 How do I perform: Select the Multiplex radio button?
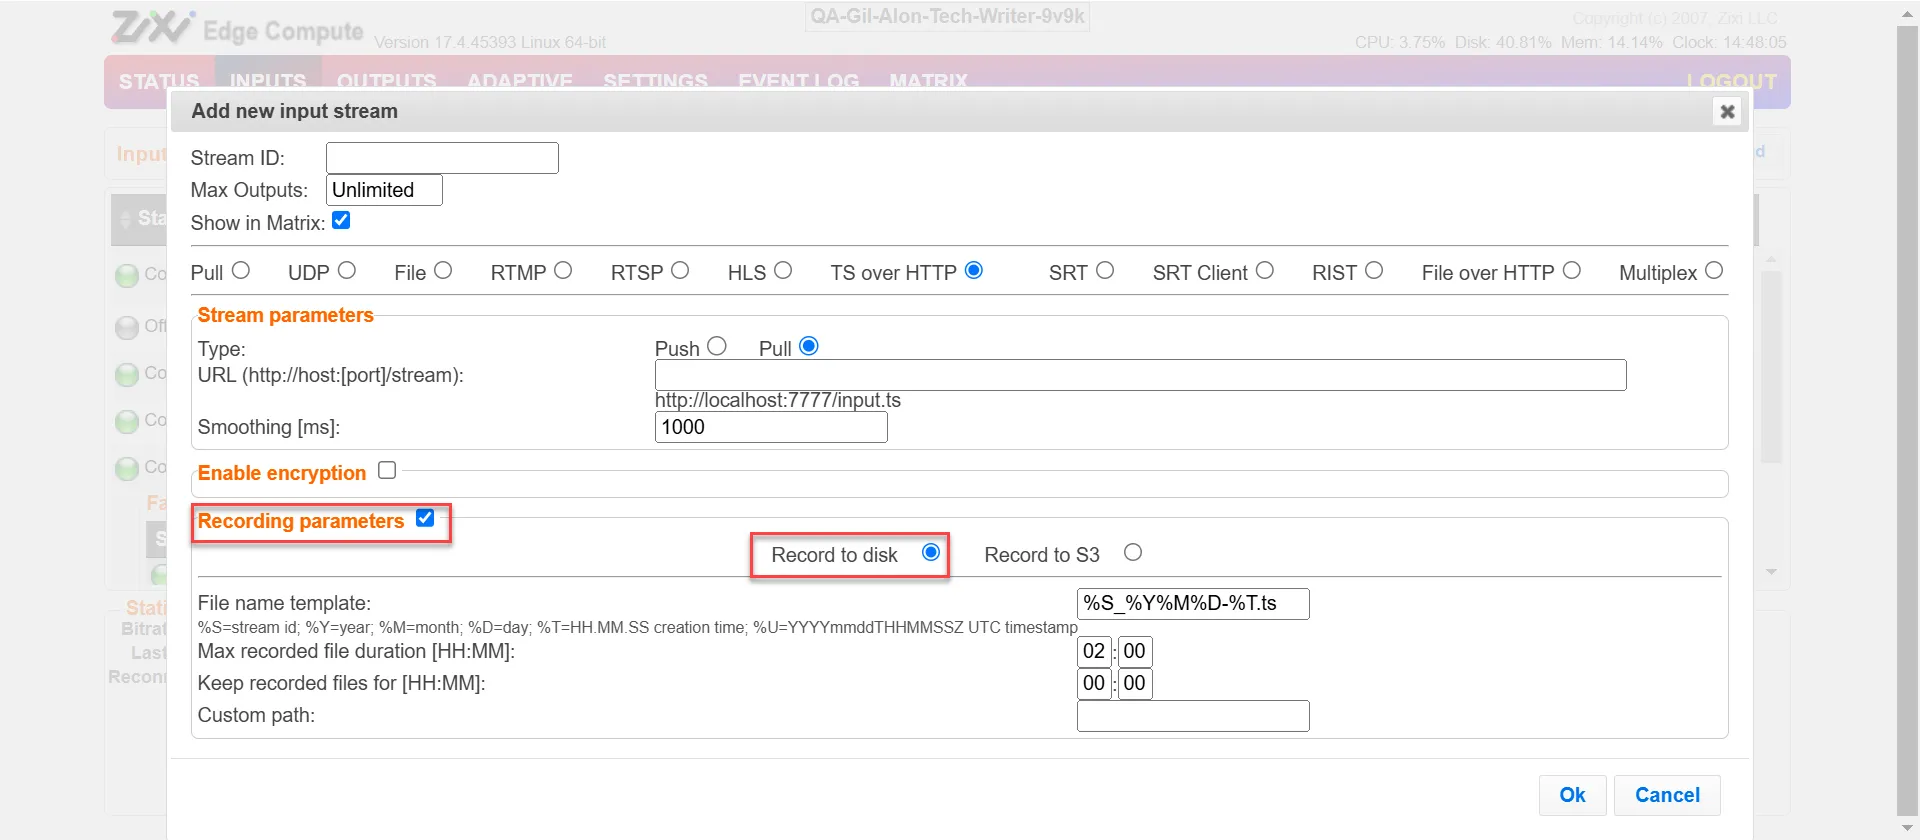pyautogui.click(x=1714, y=271)
